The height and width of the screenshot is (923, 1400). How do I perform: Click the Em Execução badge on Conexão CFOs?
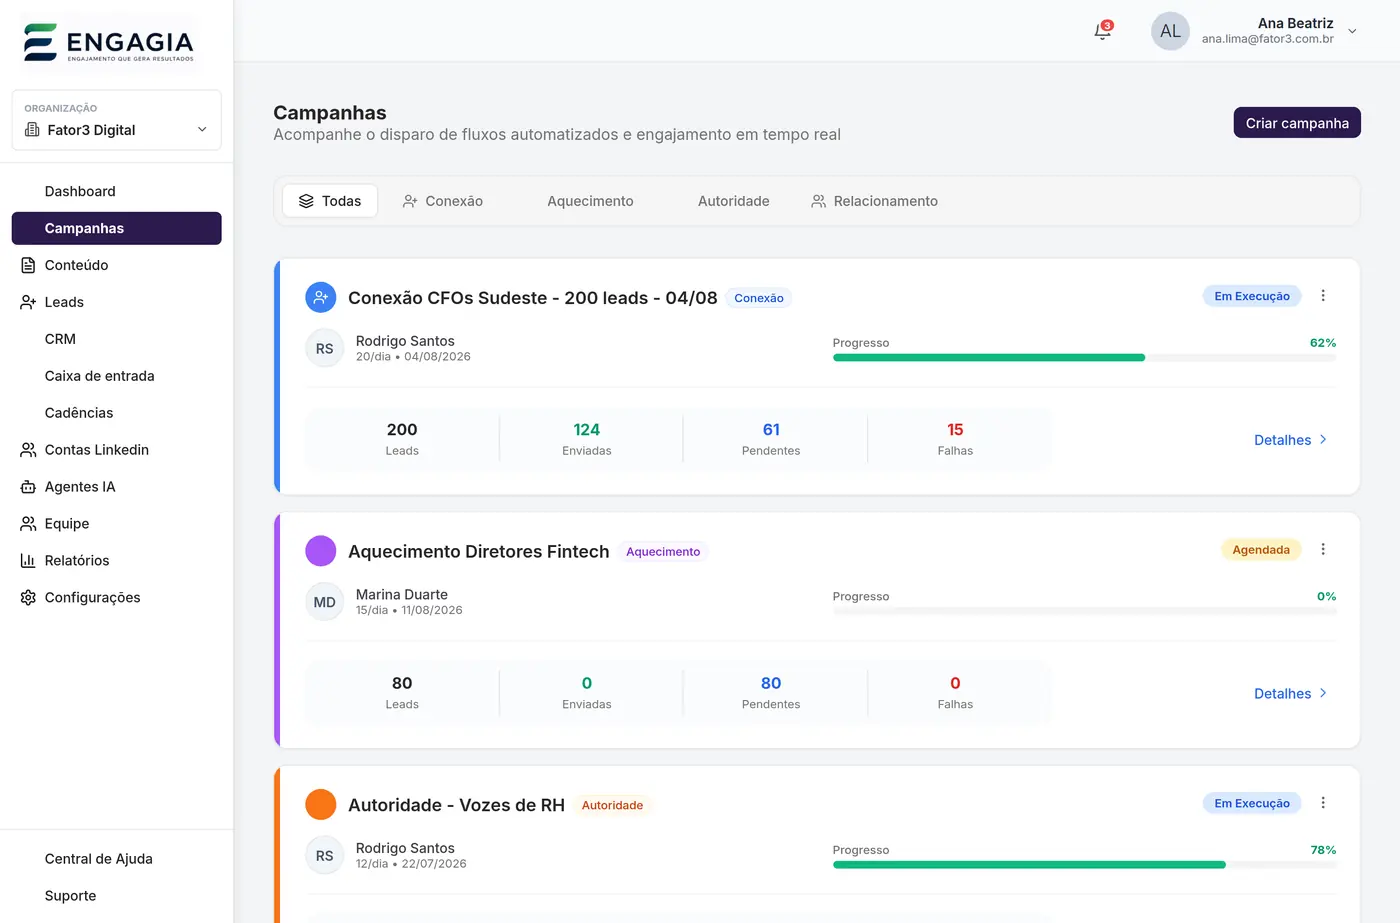[1252, 296]
